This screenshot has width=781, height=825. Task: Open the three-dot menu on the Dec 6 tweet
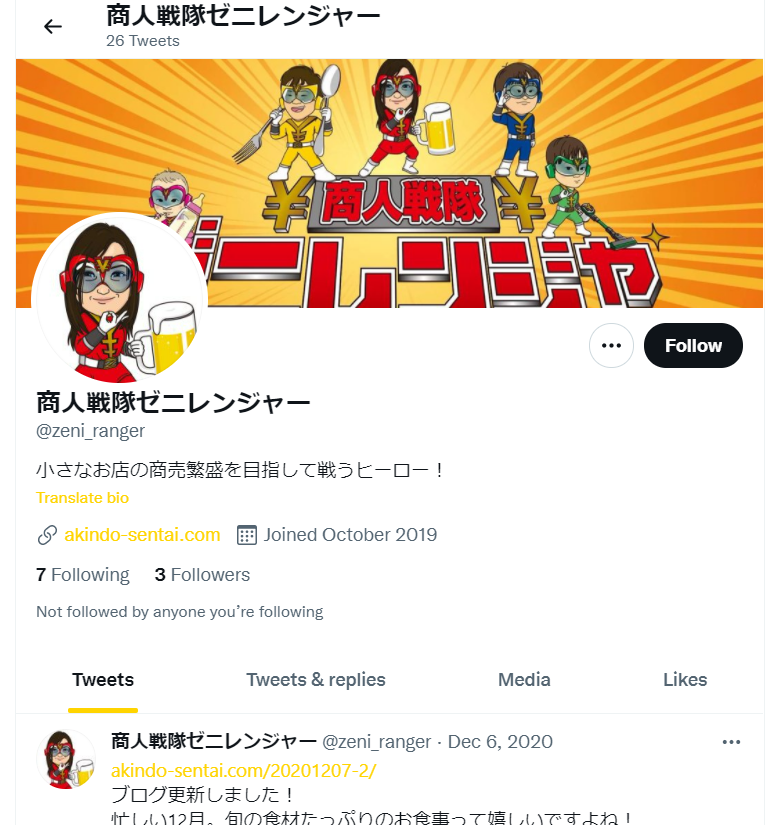pyautogui.click(x=731, y=742)
